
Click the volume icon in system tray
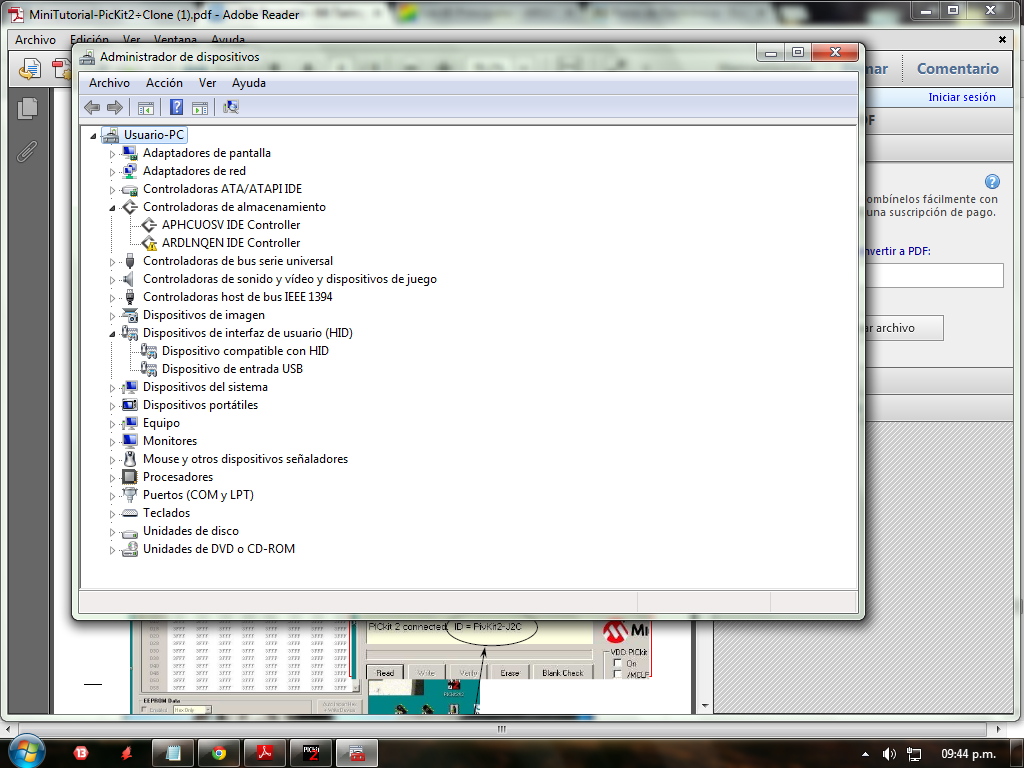[889, 754]
